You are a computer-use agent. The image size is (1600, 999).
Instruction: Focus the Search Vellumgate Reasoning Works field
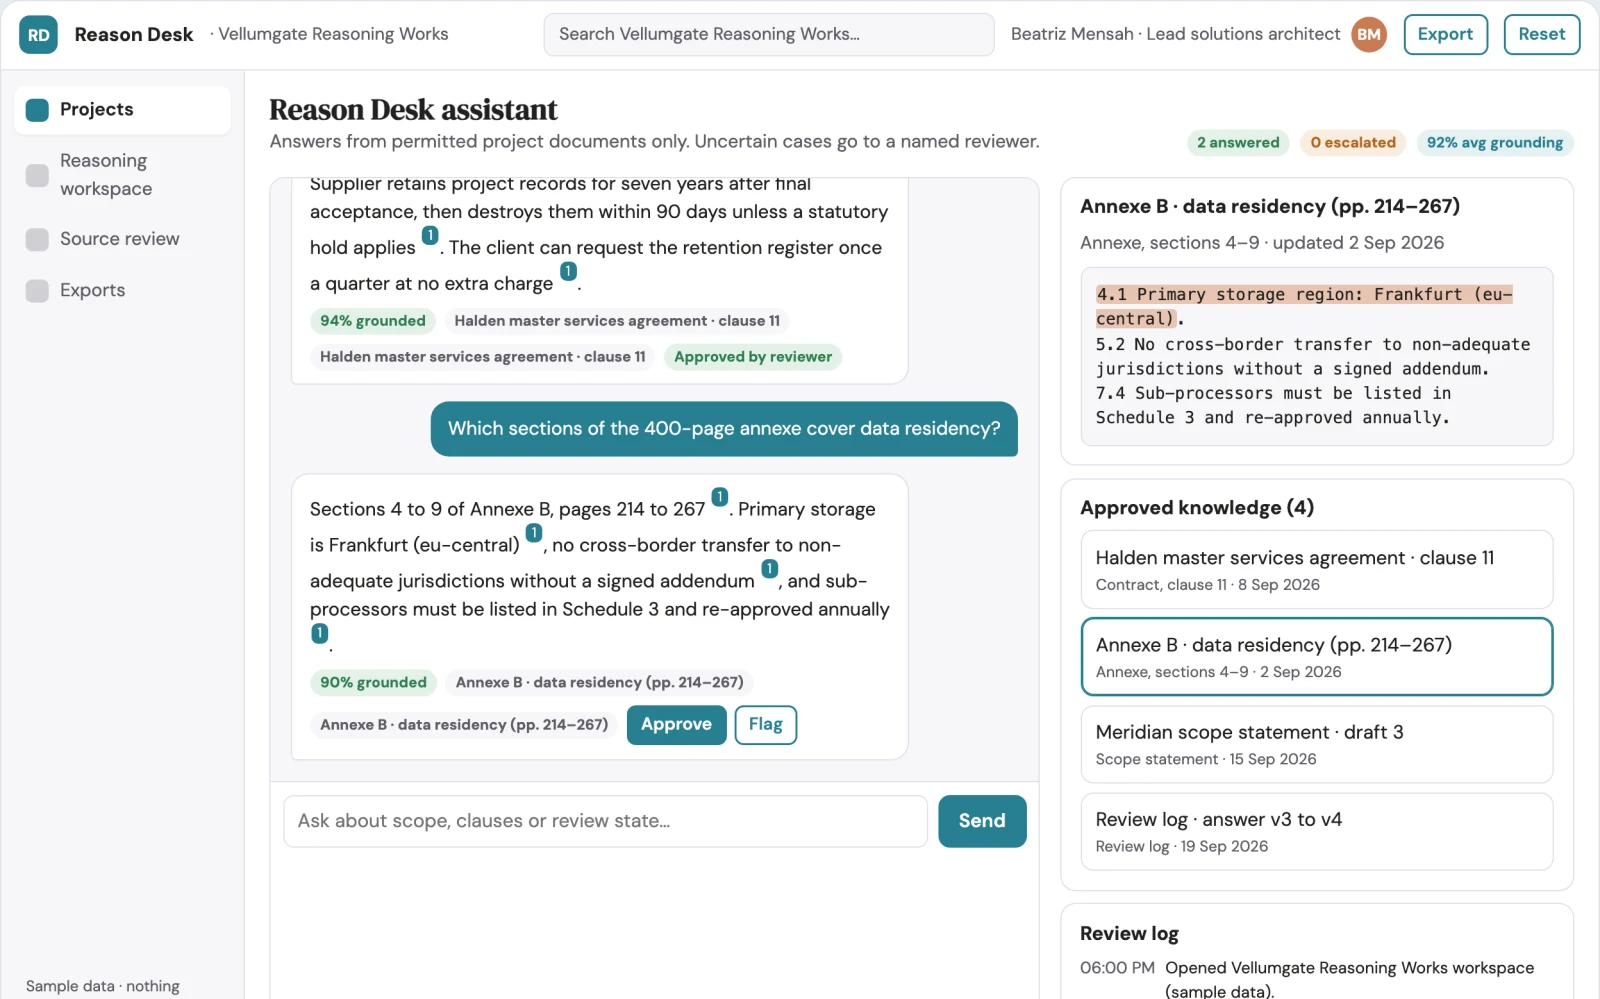coord(769,35)
